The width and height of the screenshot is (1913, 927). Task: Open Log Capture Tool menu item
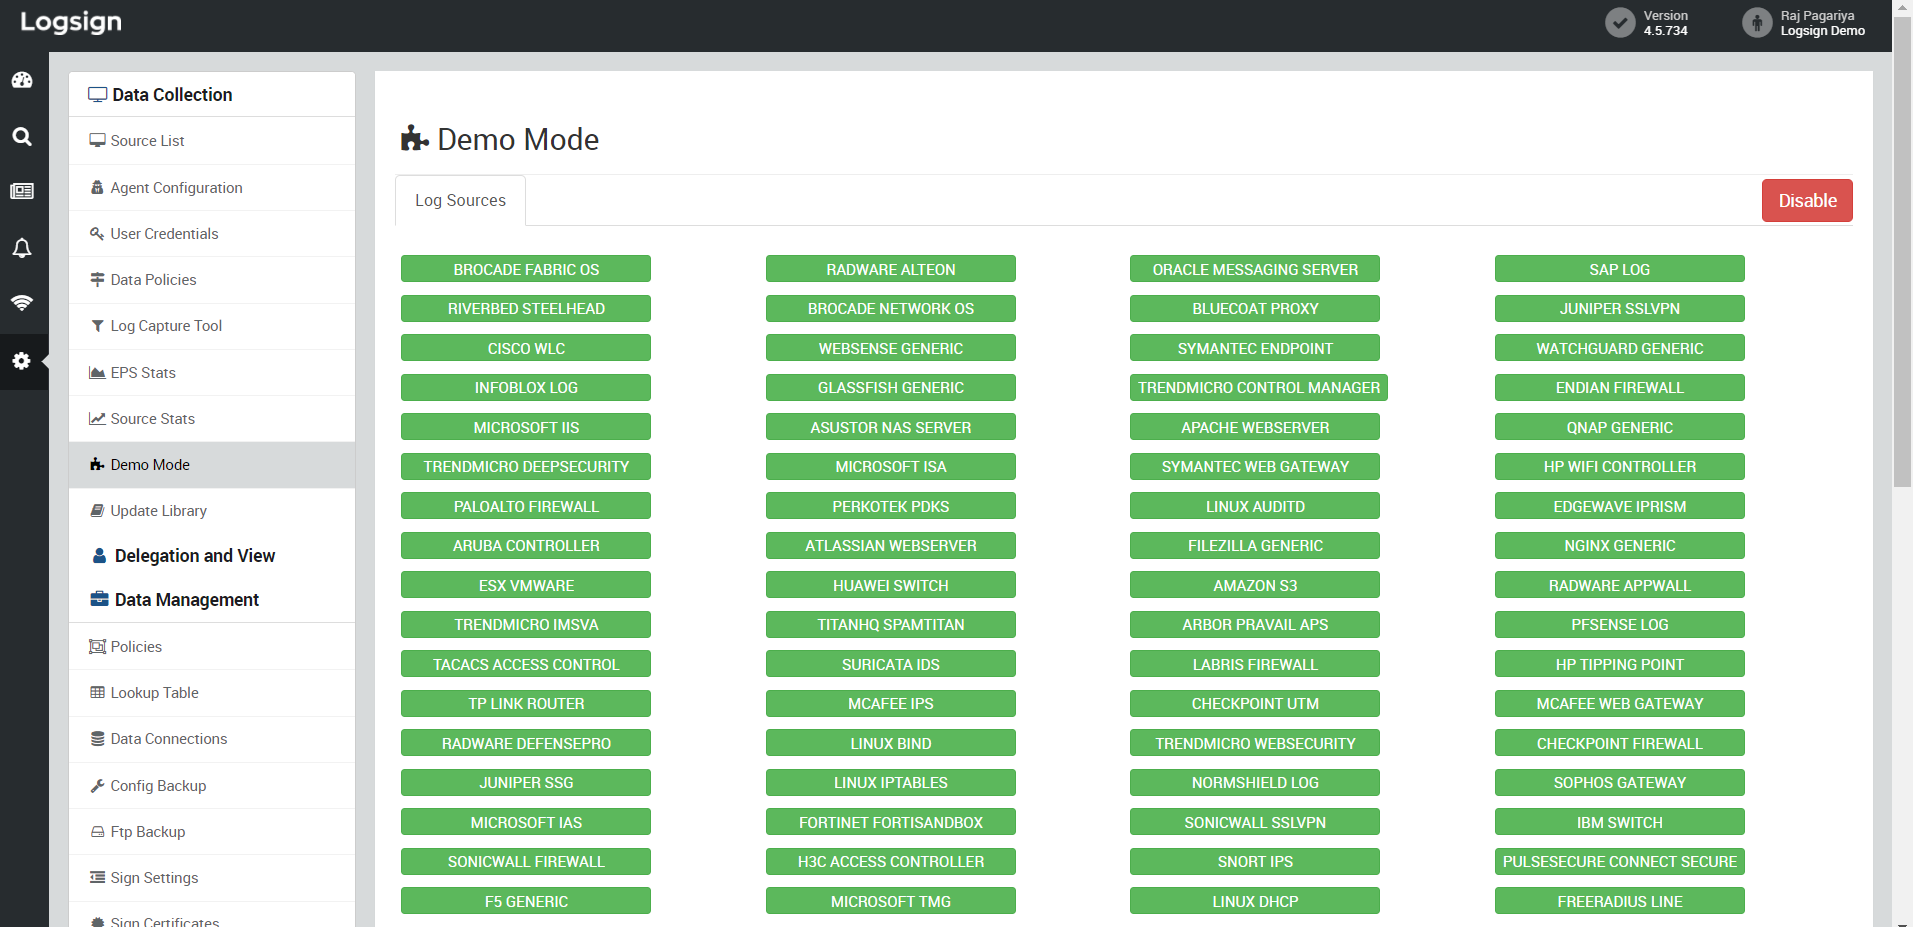(212, 326)
